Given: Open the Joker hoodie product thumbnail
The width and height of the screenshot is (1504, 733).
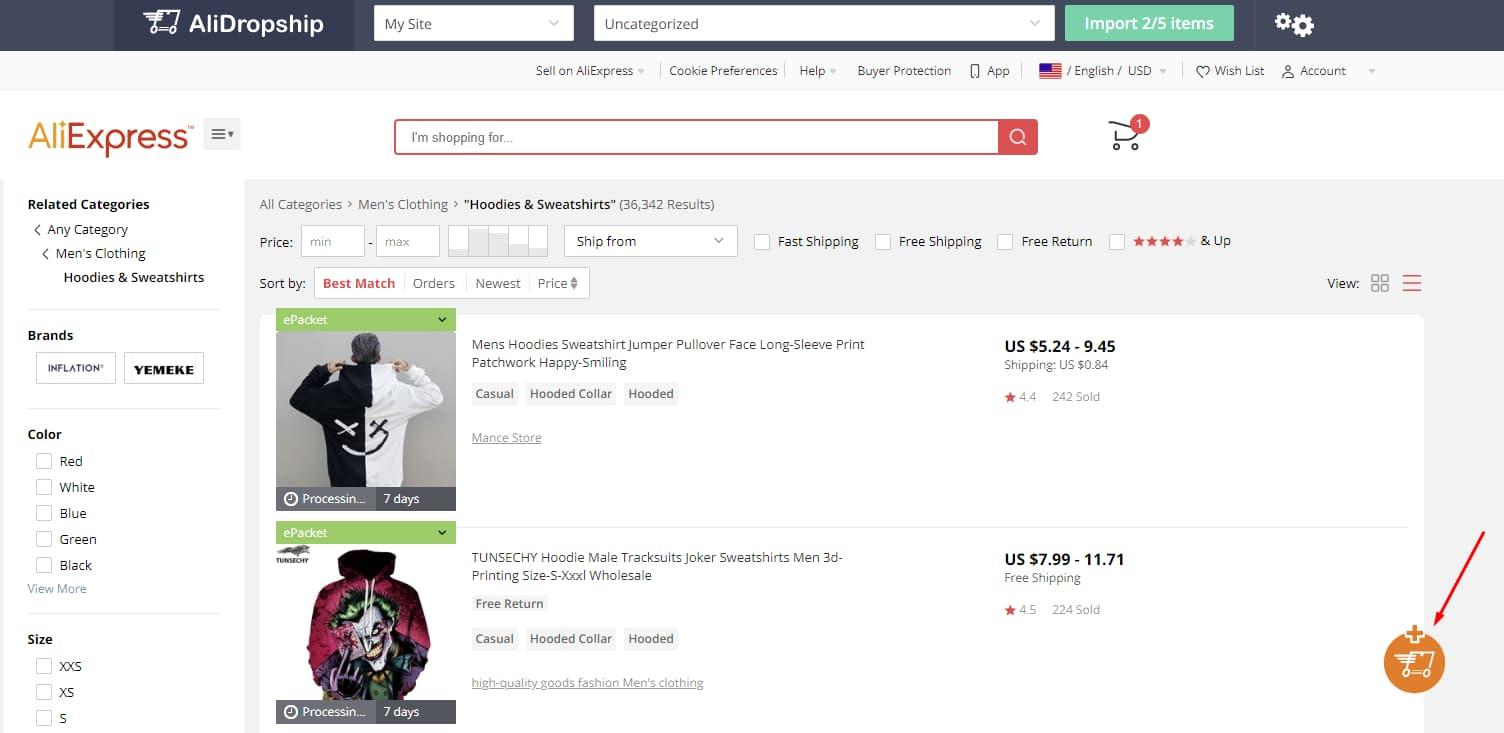Looking at the screenshot, I should [366, 622].
